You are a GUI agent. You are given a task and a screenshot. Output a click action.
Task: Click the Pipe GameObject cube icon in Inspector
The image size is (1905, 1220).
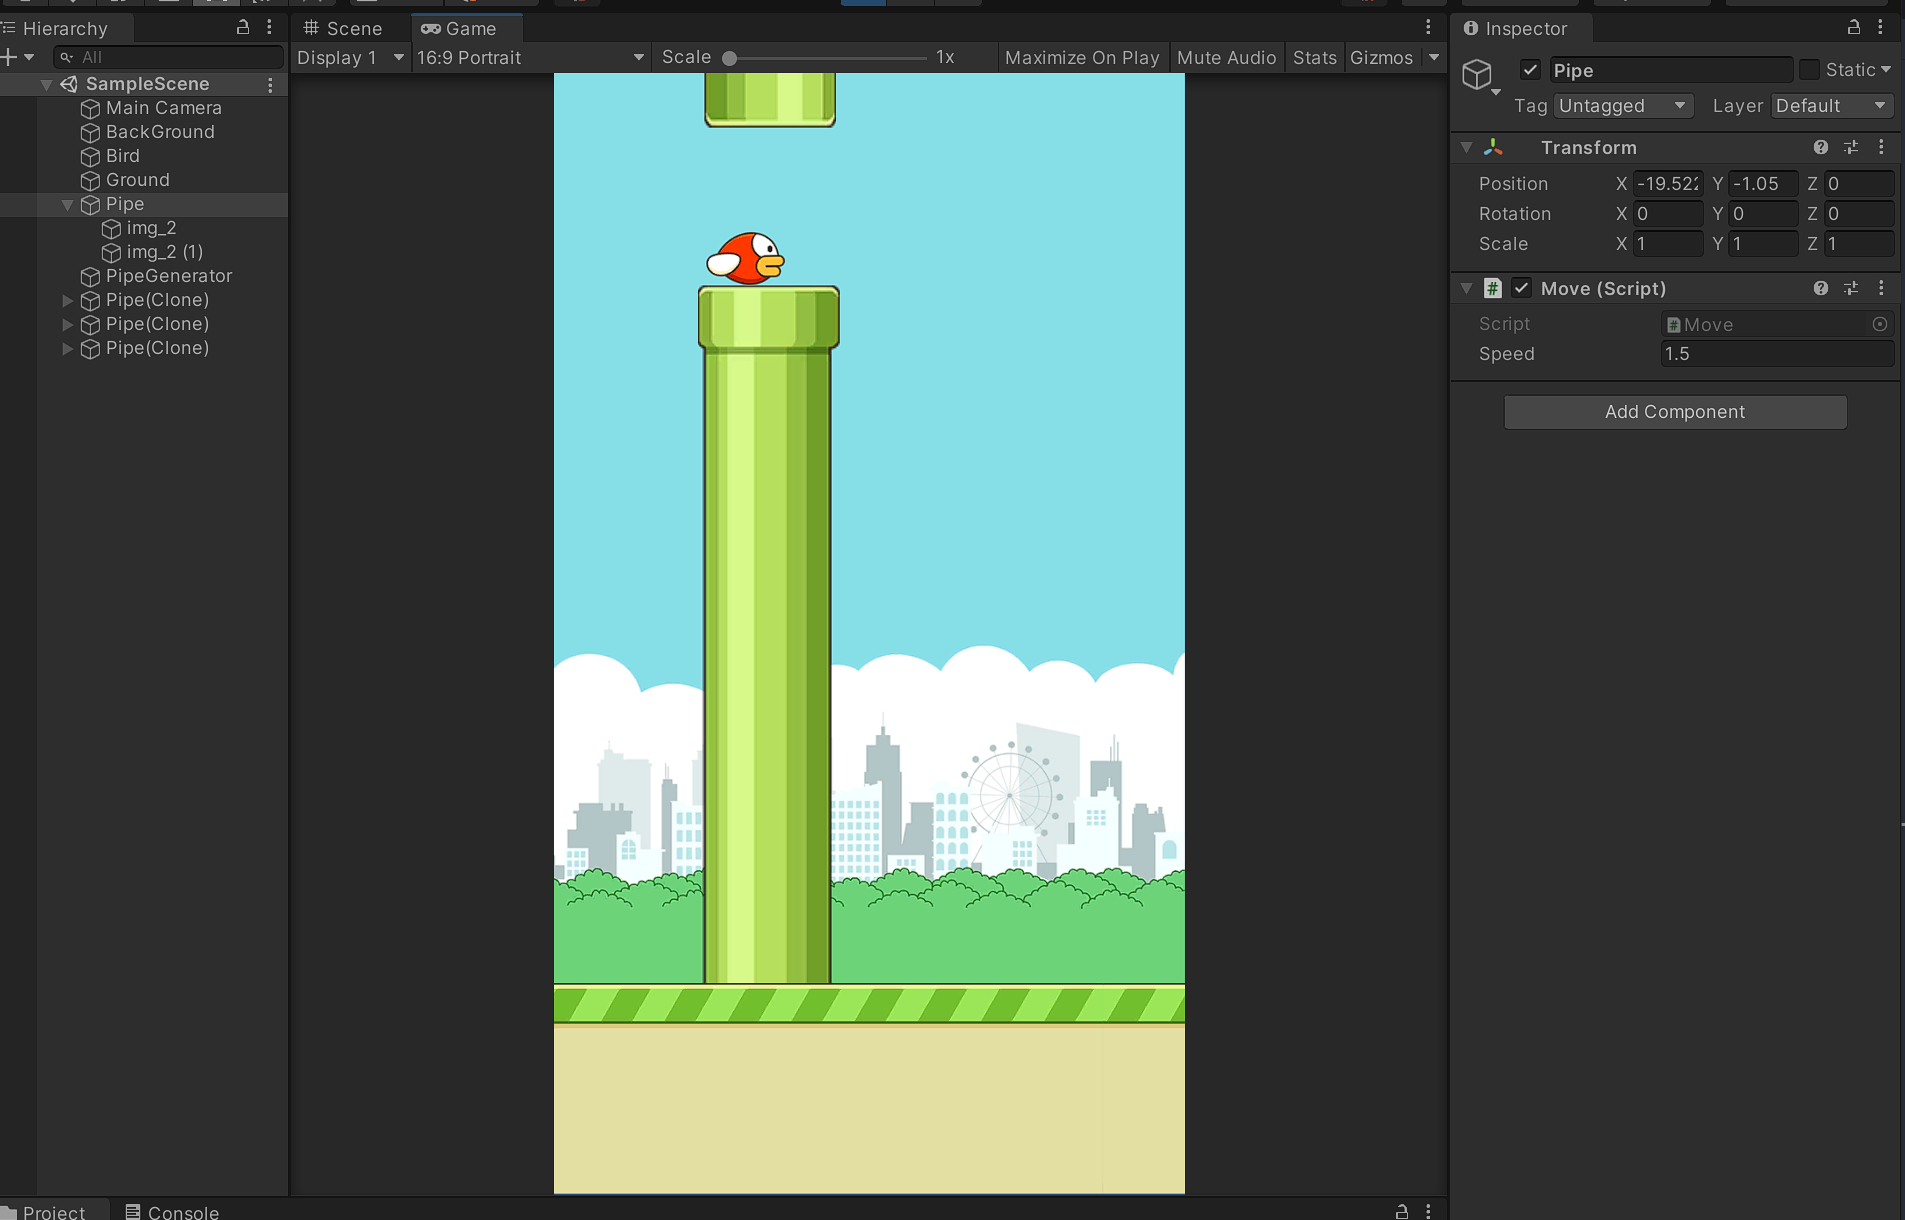pyautogui.click(x=1477, y=74)
